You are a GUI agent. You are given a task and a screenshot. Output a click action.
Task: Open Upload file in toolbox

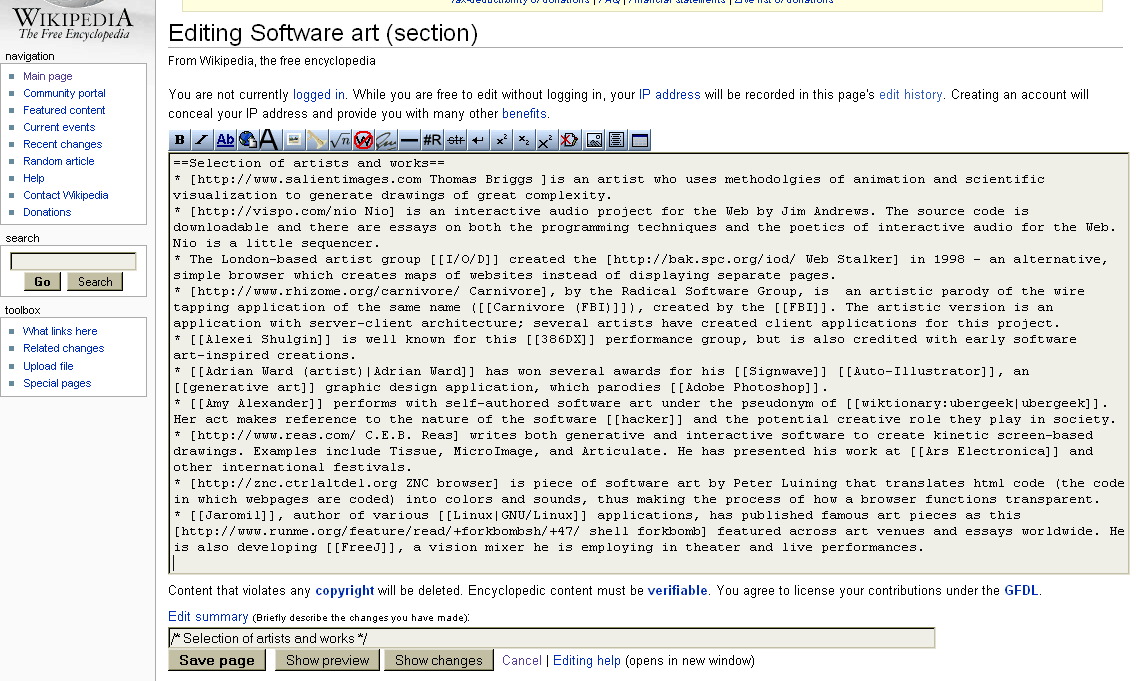(x=49, y=367)
